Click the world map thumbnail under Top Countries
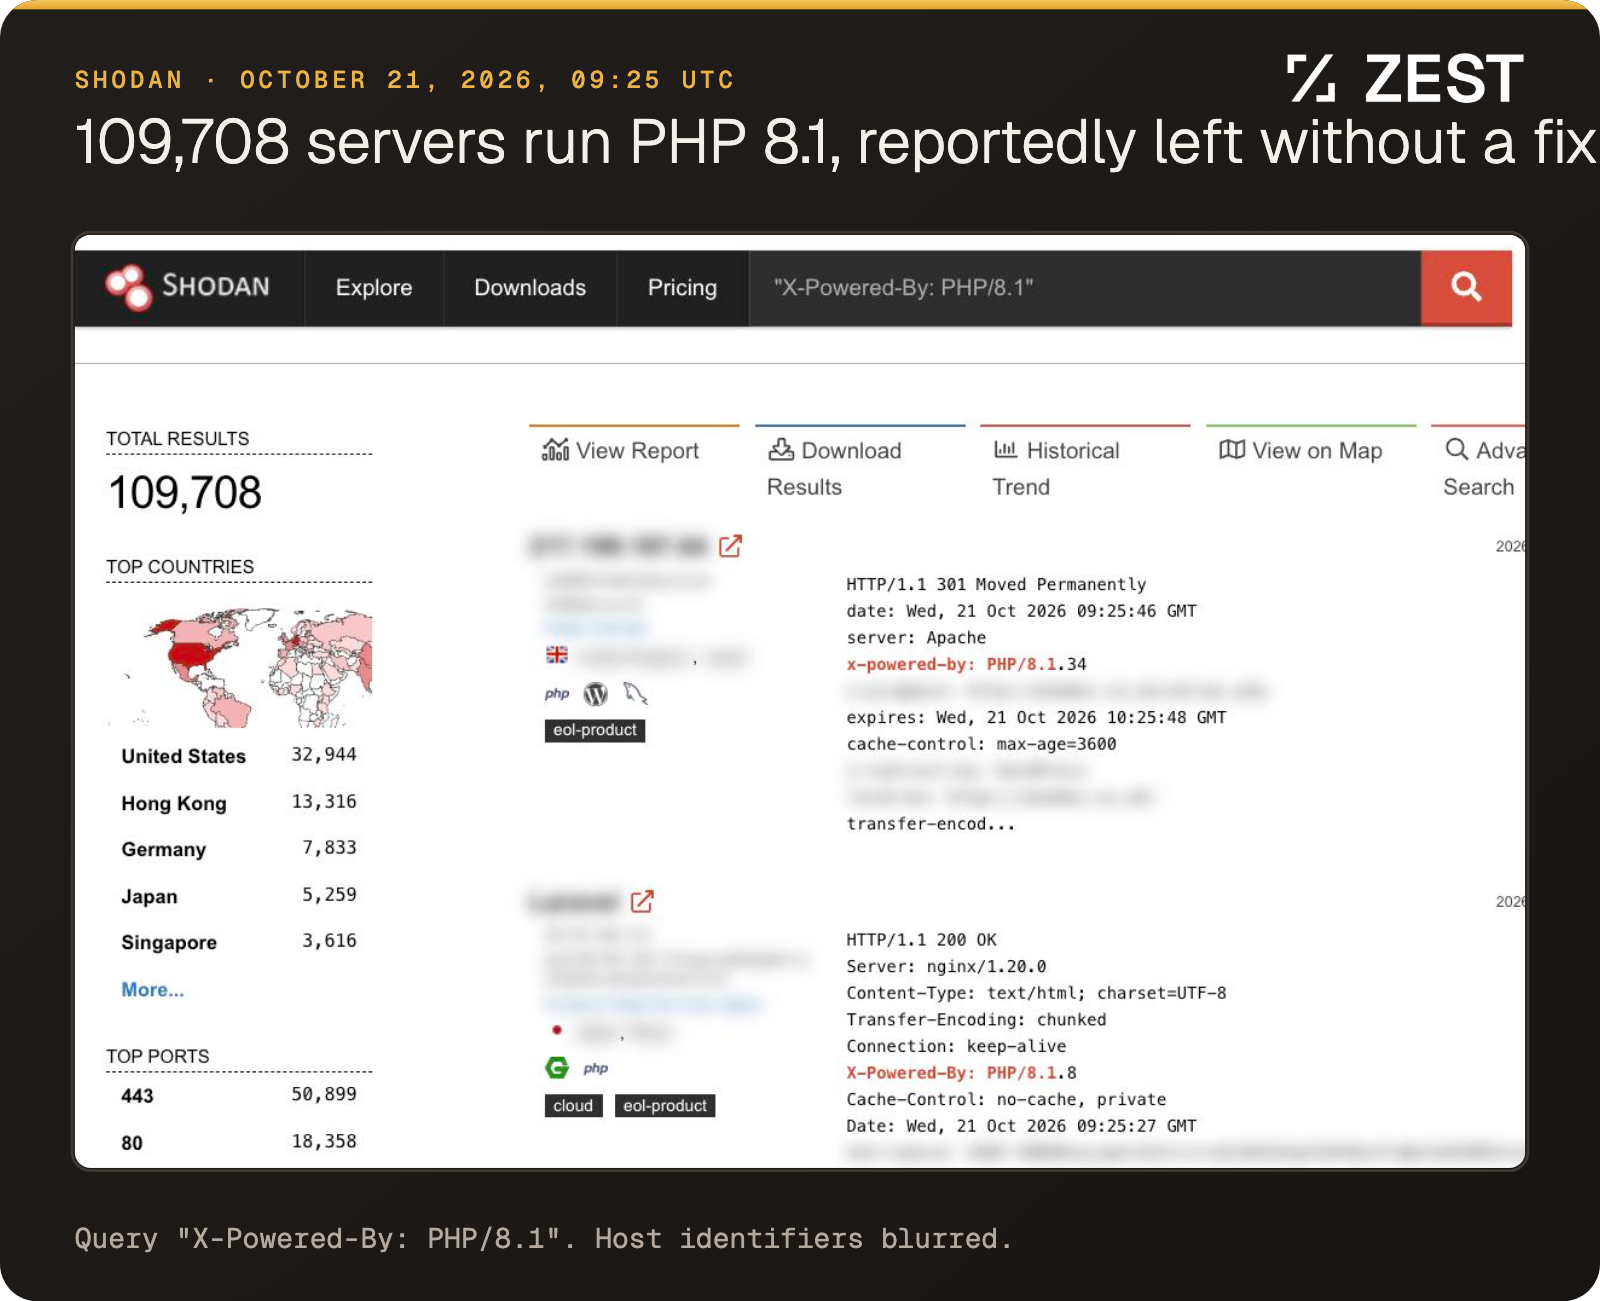 coord(239,667)
